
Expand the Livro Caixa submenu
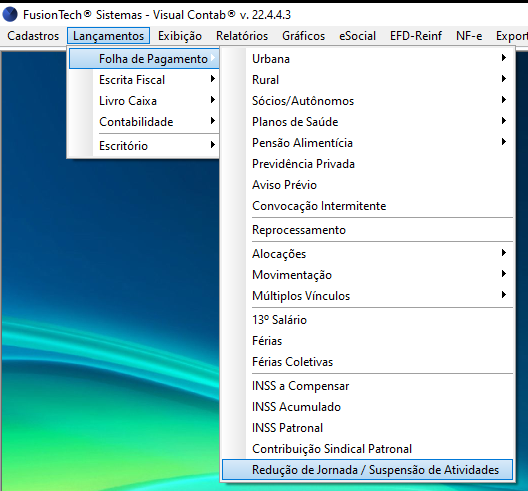point(144,101)
